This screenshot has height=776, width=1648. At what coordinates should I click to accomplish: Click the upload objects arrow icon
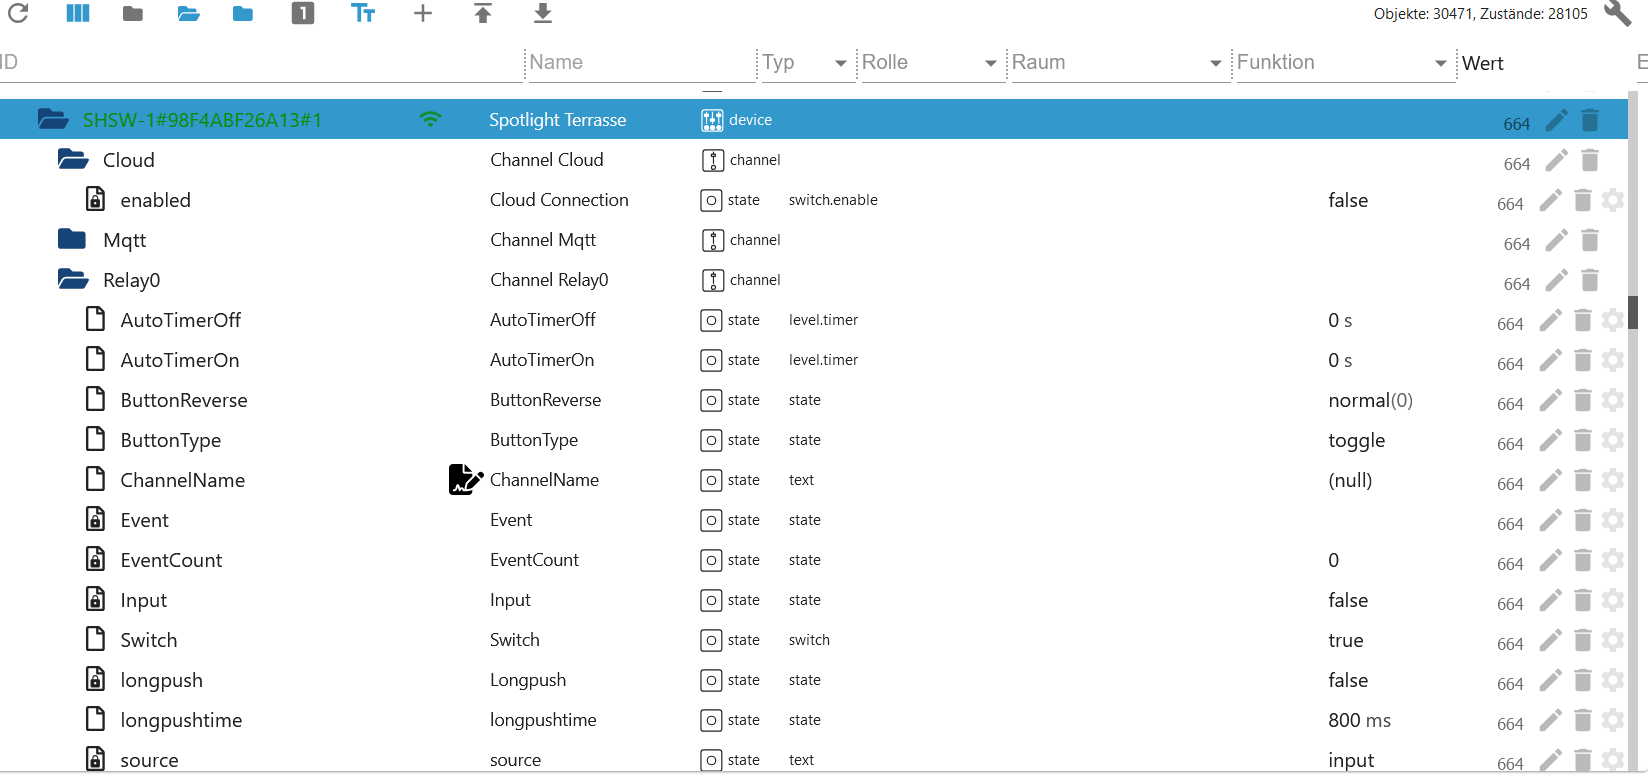coord(483,13)
